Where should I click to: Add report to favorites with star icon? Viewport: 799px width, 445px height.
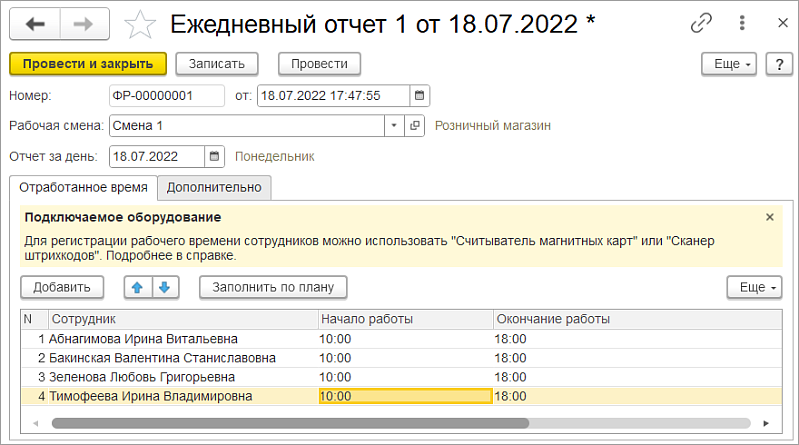pyautogui.click(x=140, y=24)
